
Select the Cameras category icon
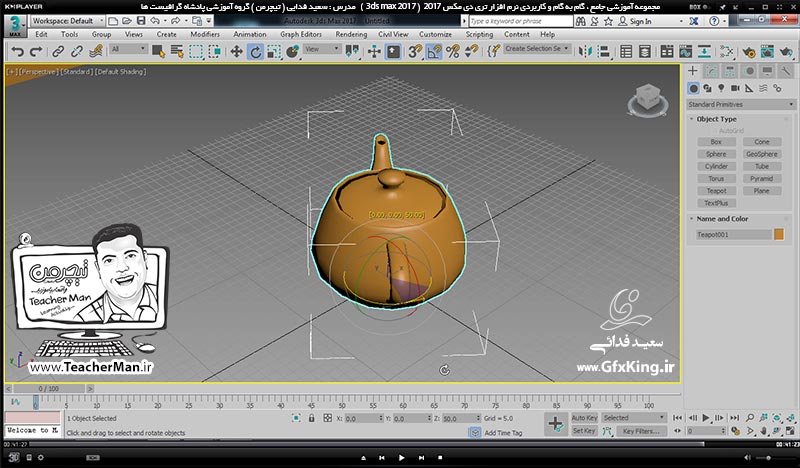[x=735, y=88]
